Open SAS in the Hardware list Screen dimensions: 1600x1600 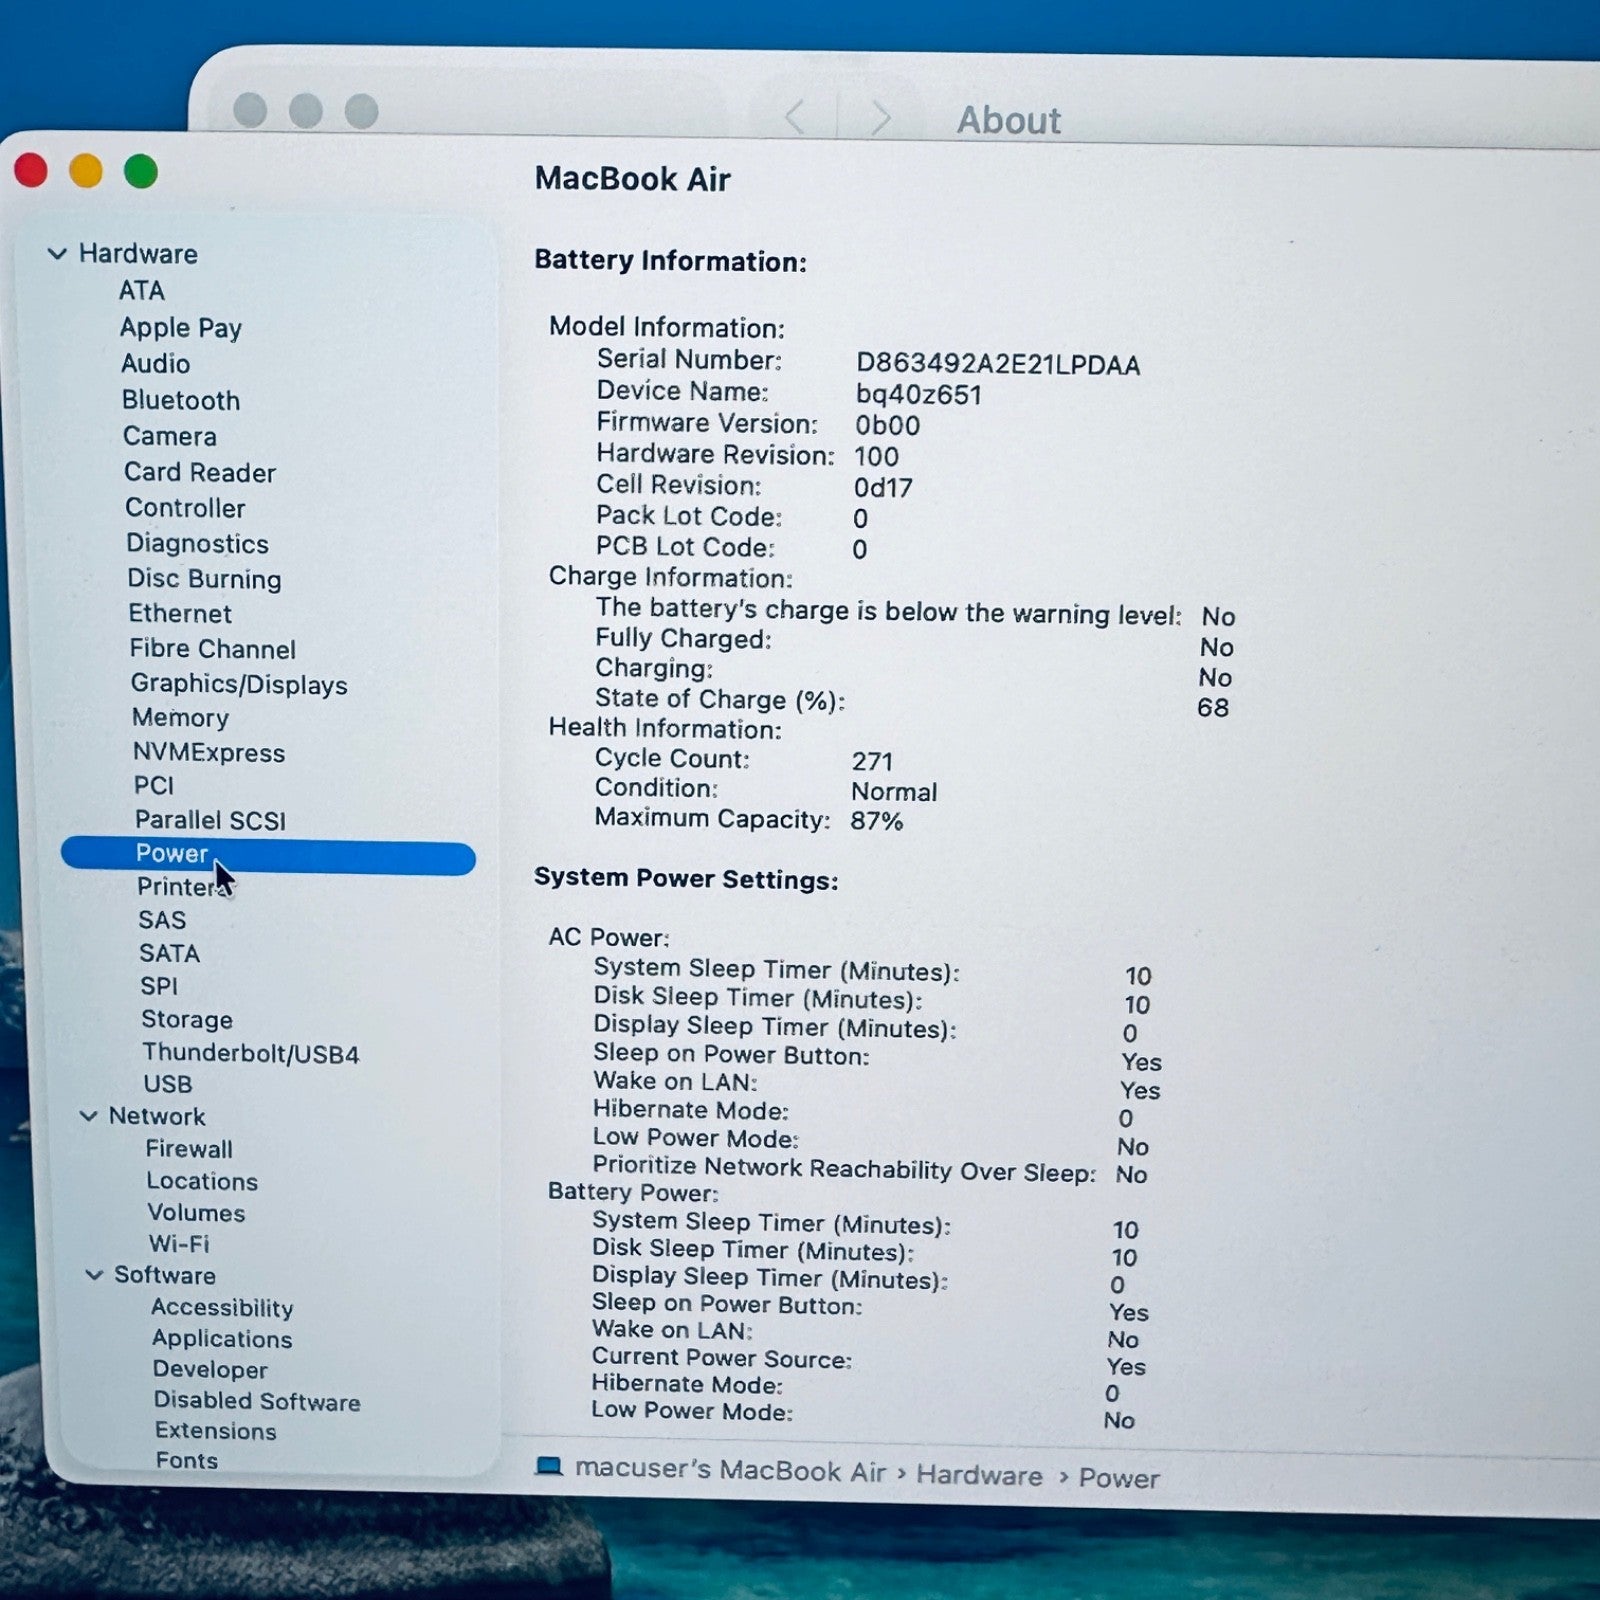point(162,920)
